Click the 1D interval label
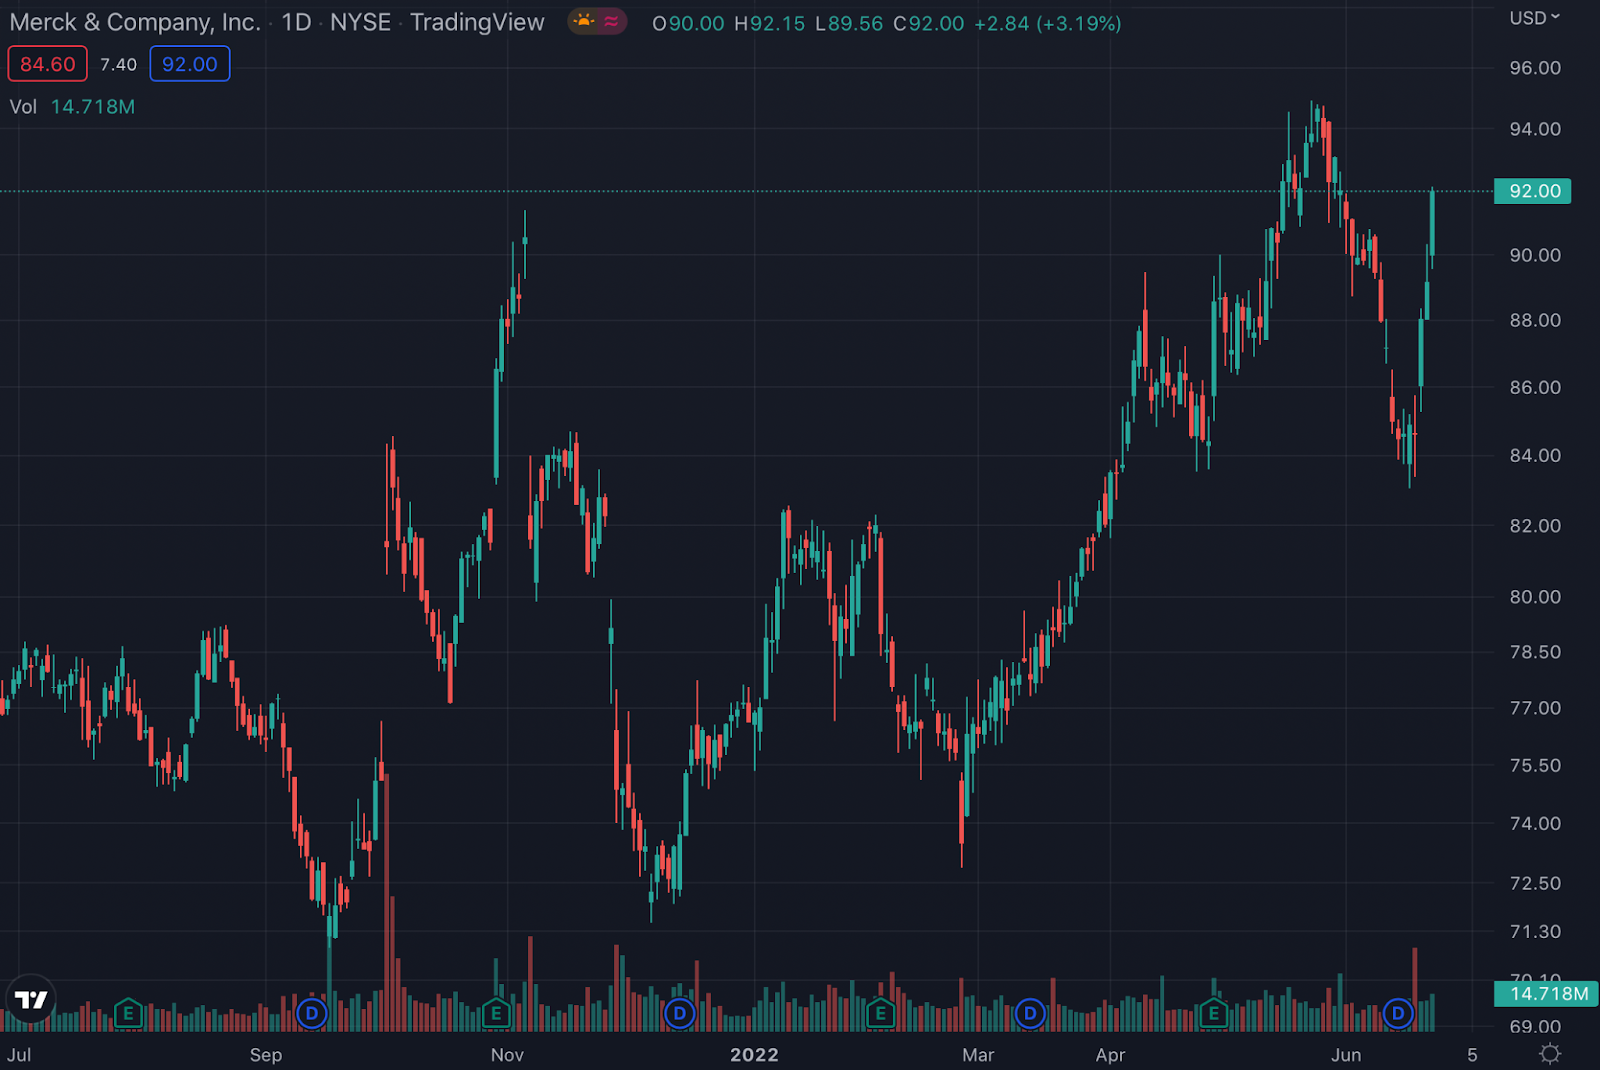Screen dimensions: 1600x1070 coord(296,22)
